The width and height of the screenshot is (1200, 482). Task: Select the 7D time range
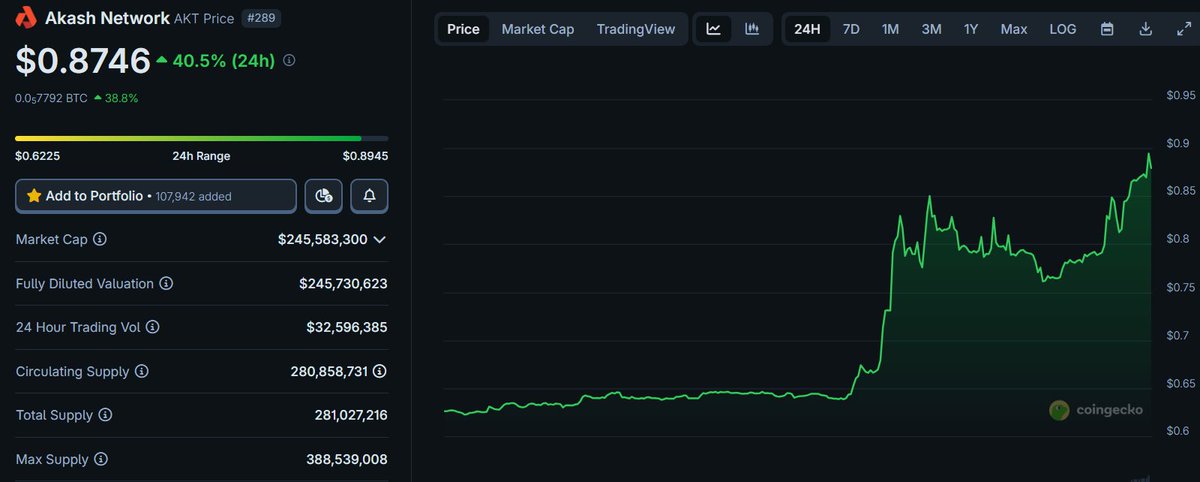pos(851,29)
